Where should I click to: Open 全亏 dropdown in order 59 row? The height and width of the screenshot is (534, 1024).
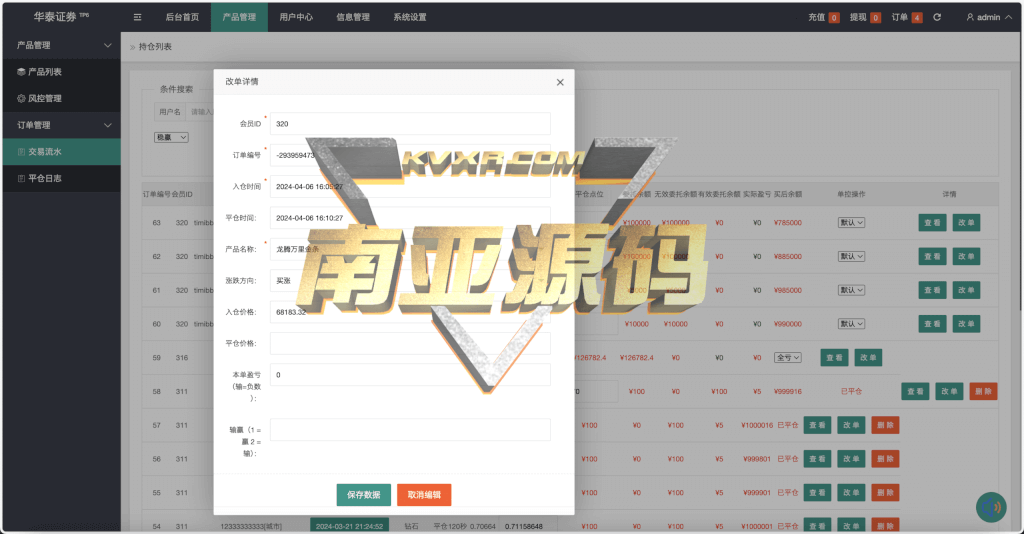[x=788, y=358]
